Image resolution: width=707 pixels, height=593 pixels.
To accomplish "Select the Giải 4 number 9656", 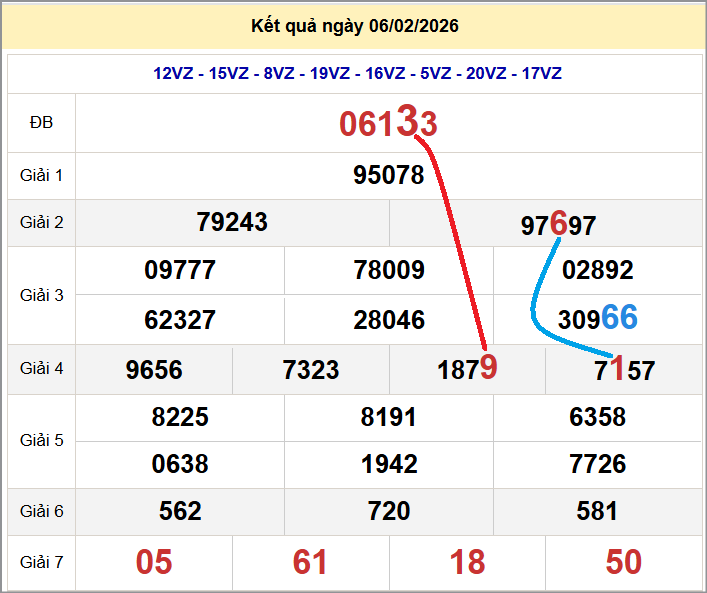I will tap(154, 370).
